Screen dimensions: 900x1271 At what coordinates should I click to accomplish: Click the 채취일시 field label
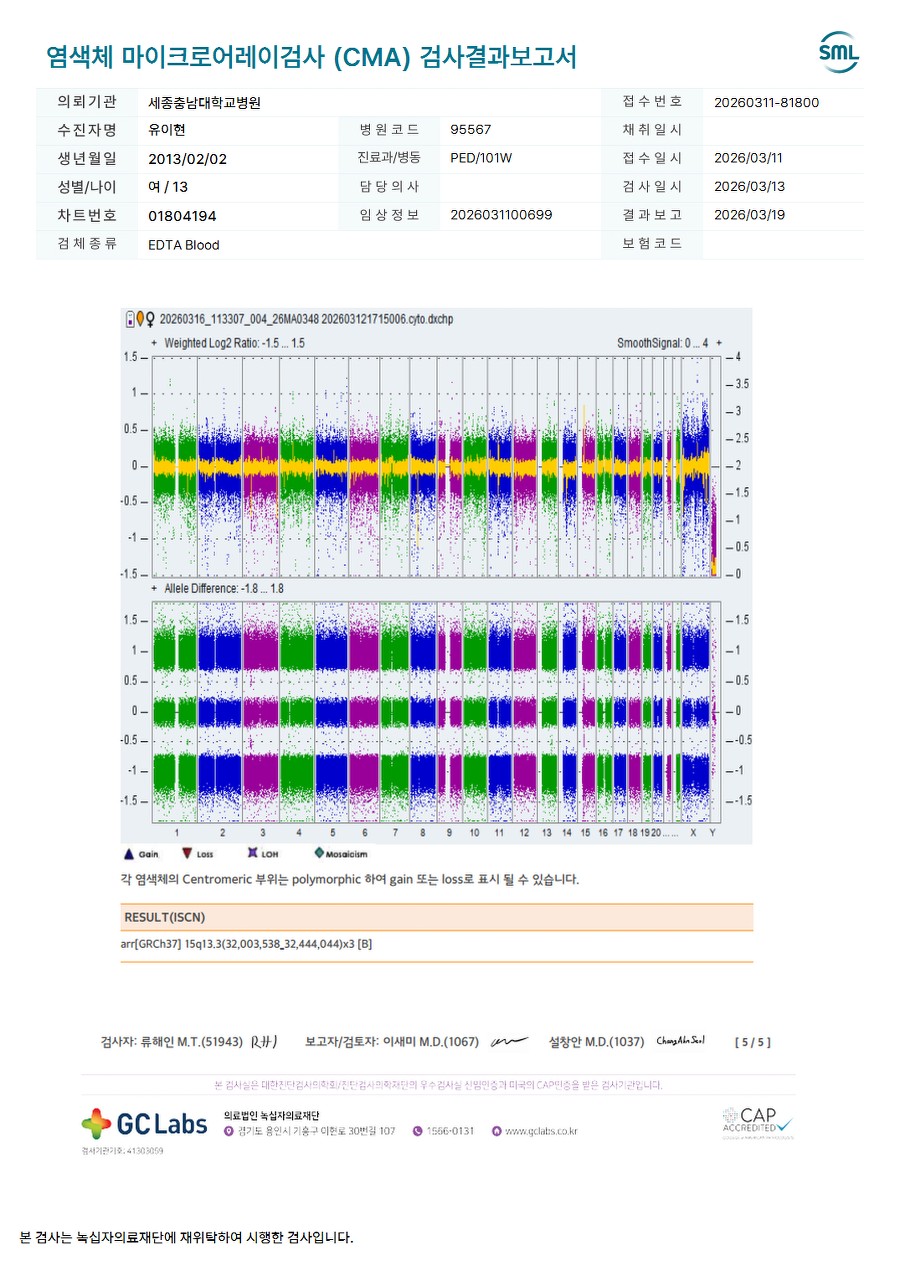(652, 130)
